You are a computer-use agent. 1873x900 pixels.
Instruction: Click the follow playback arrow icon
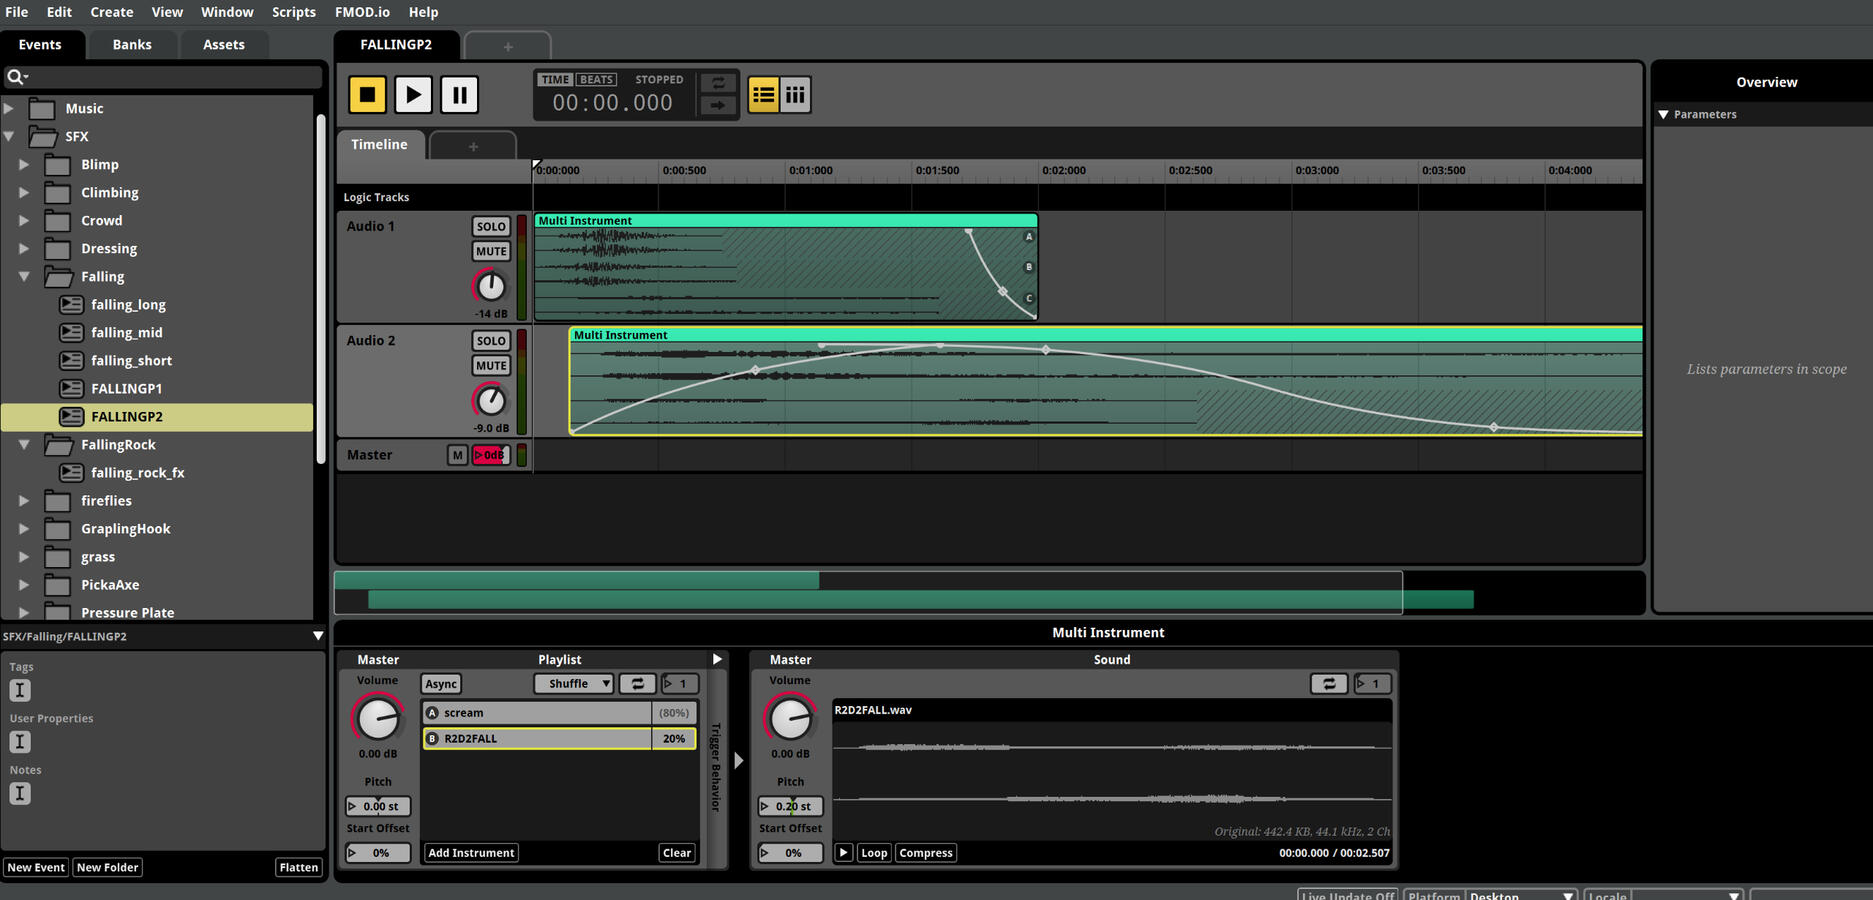click(x=718, y=106)
